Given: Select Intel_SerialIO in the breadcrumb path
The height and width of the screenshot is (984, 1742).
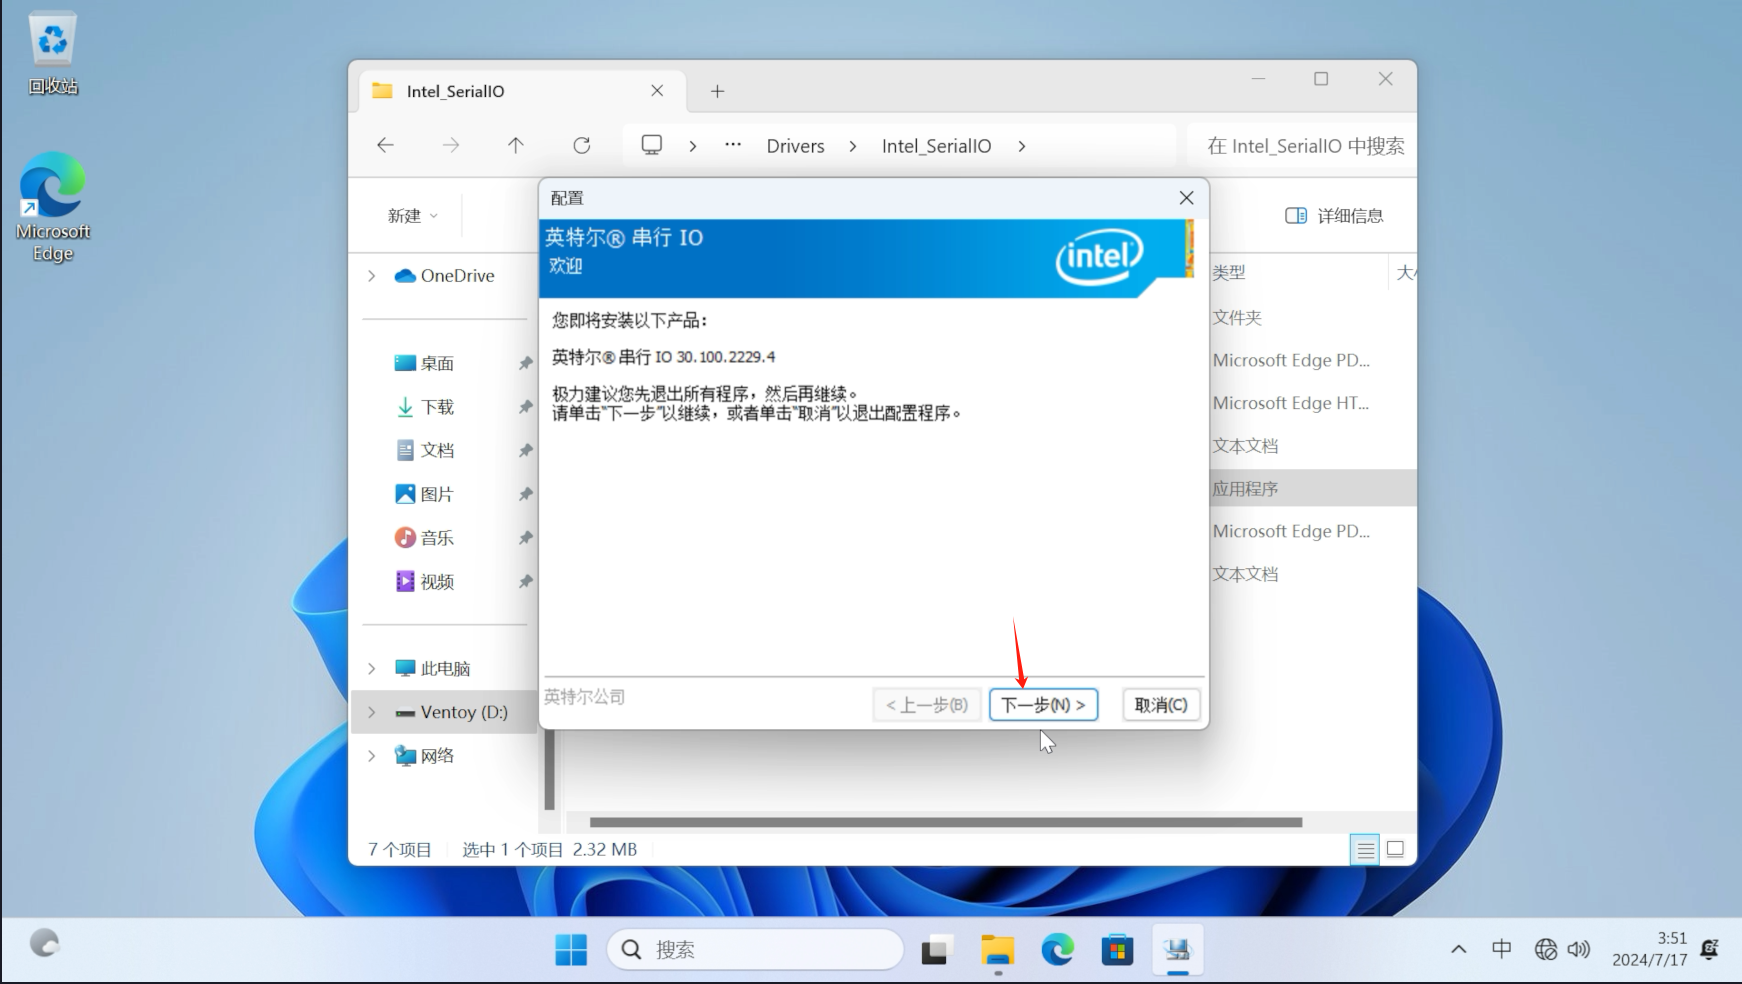Looking at the screenshot, I should pos(936,146).
